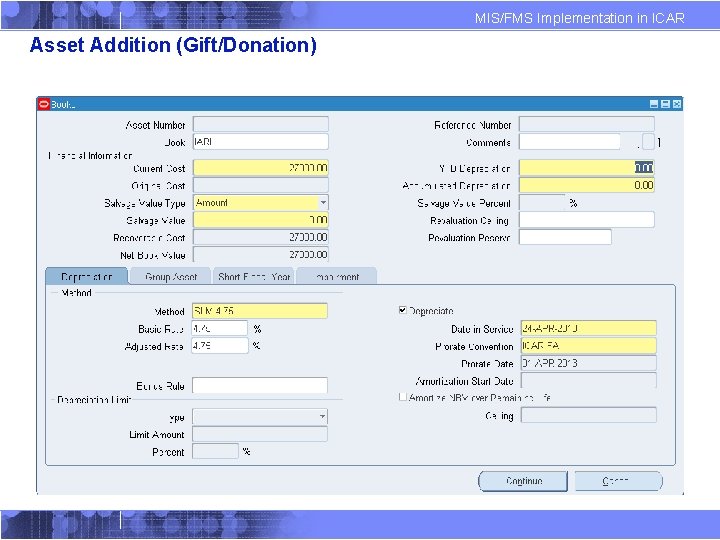Screen dimensions: 720x540
Task: Click the Net Book Value field
Action: coord(261,254)
